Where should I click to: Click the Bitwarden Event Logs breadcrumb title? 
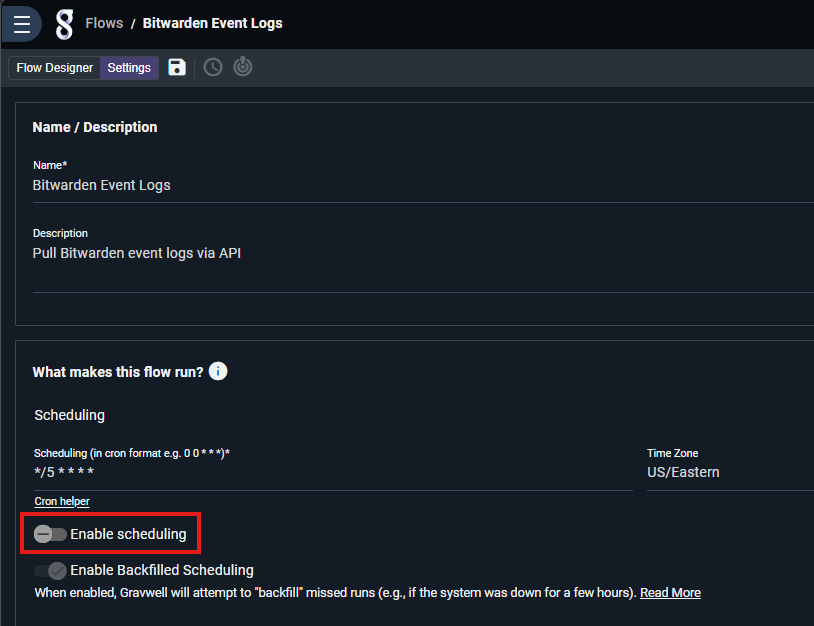point(212,23)
